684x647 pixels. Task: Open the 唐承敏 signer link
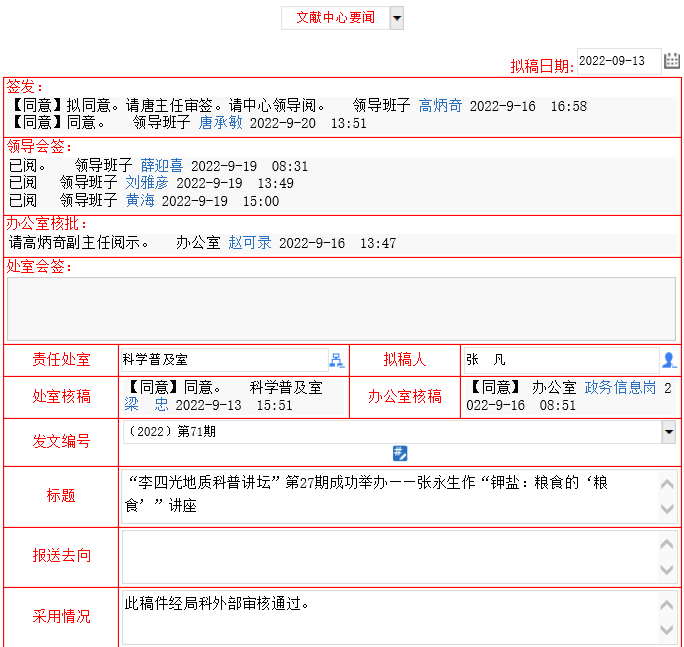[x=220, y=123]
